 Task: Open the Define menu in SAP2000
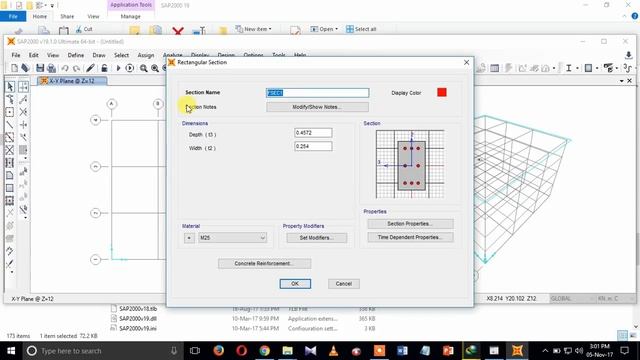tap(76, 55)
